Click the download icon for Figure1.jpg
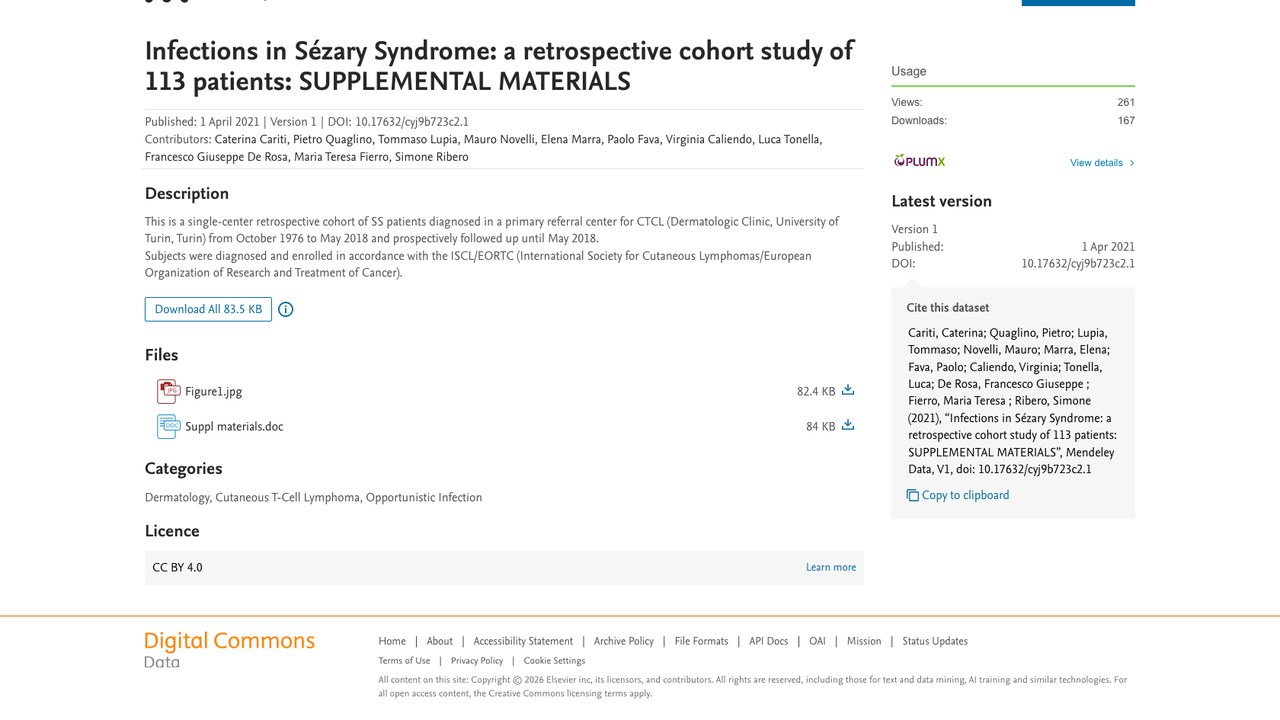The image size is (1280, 720). click(x=848, y=390)
